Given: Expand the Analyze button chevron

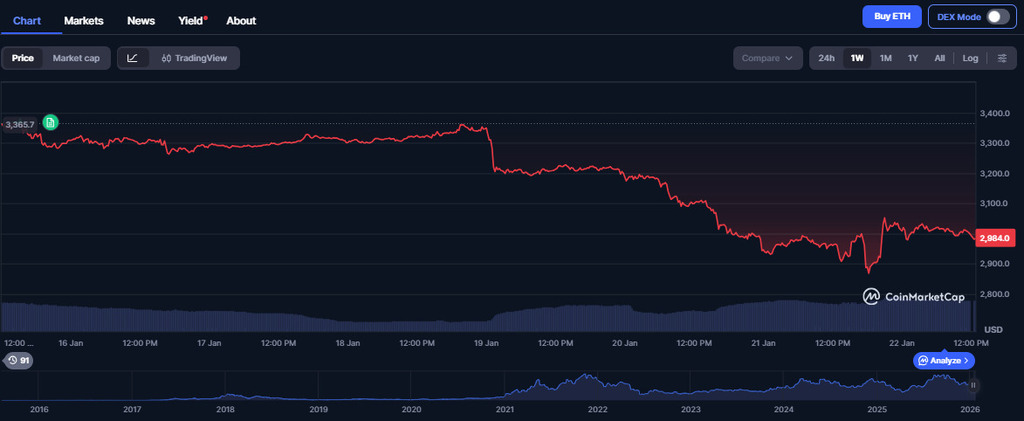Looking at the screenshot, I should [x=968, y=360].
